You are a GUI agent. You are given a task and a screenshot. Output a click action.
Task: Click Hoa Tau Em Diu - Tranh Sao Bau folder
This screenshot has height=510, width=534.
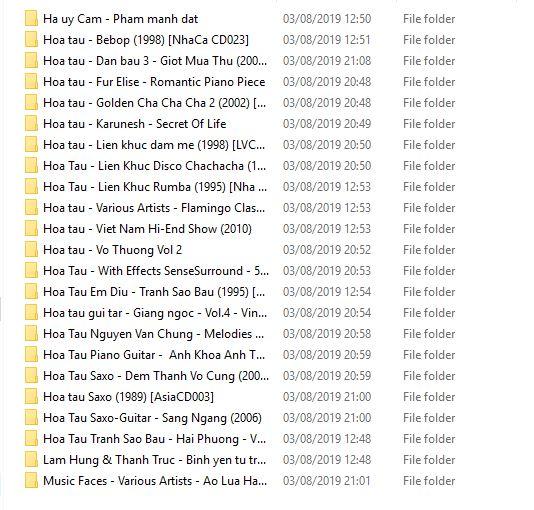pyautogui.click(x=154, y=292)
